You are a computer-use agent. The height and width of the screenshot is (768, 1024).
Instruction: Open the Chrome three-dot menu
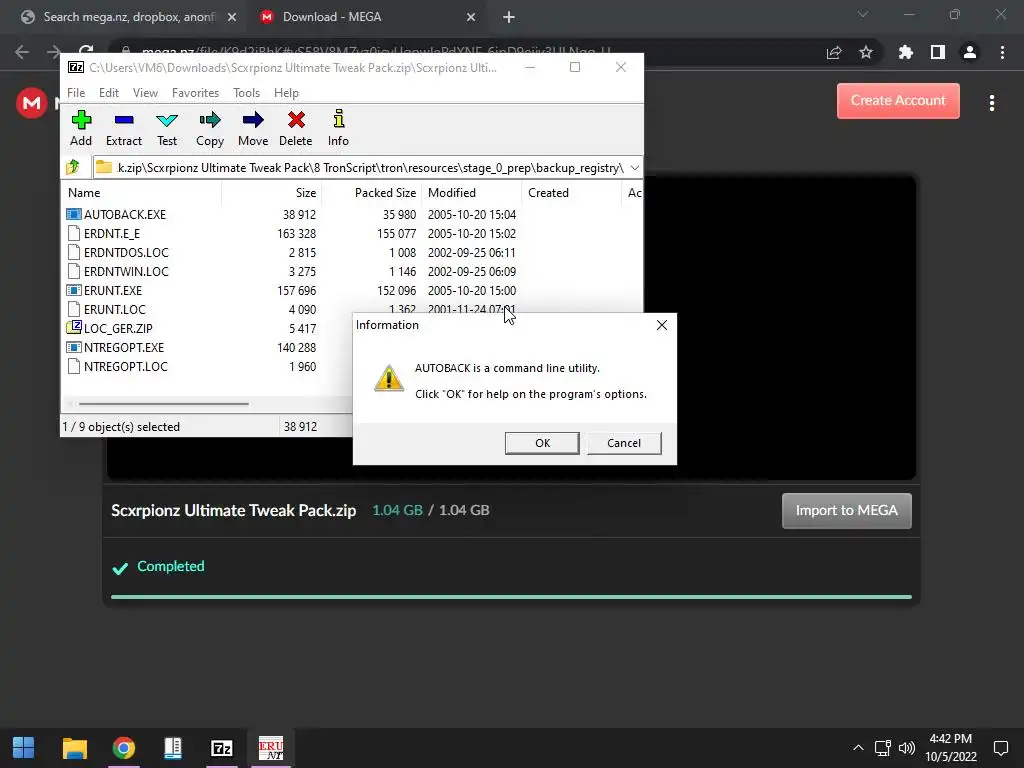(x=1002, y=52)
